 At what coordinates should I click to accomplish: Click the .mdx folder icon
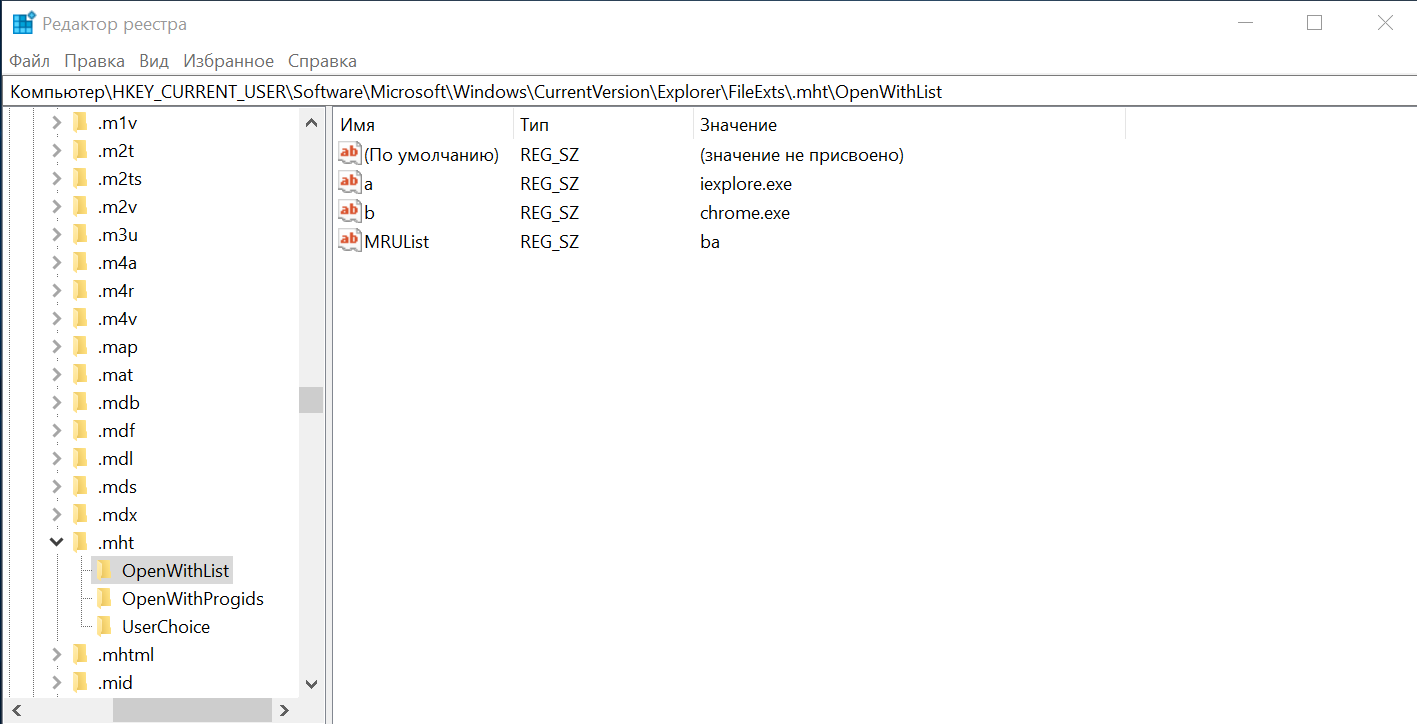tap(81, 515)
